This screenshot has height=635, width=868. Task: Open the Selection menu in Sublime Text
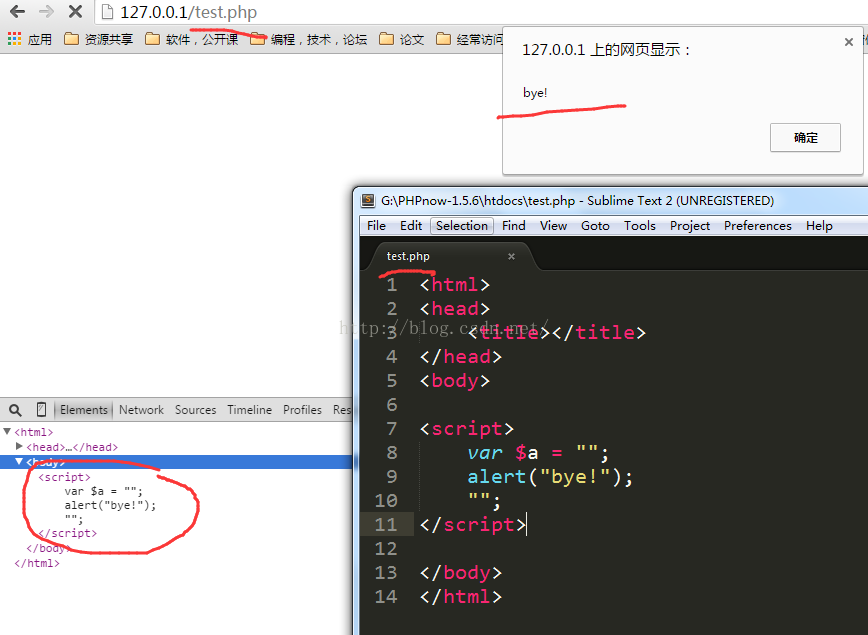pyautogui.click(x=462, y=226)
